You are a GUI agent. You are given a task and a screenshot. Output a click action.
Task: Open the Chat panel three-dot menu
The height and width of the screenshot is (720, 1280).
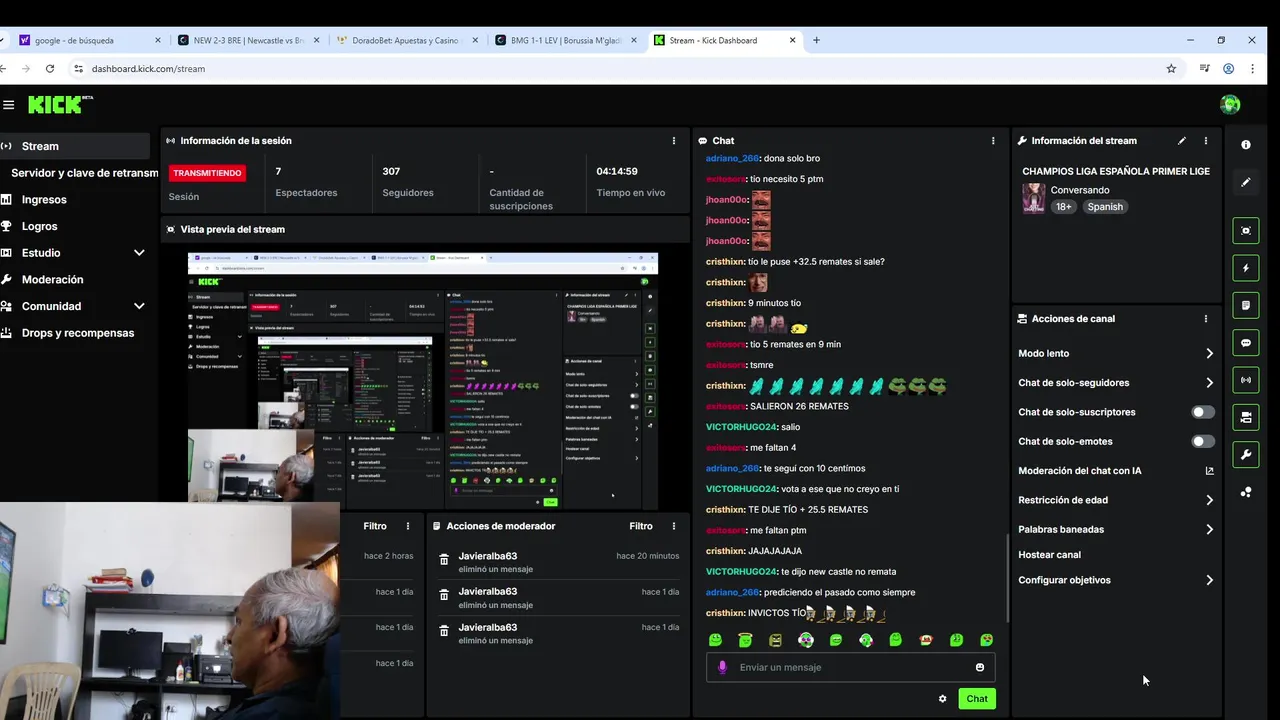[993, 141]
